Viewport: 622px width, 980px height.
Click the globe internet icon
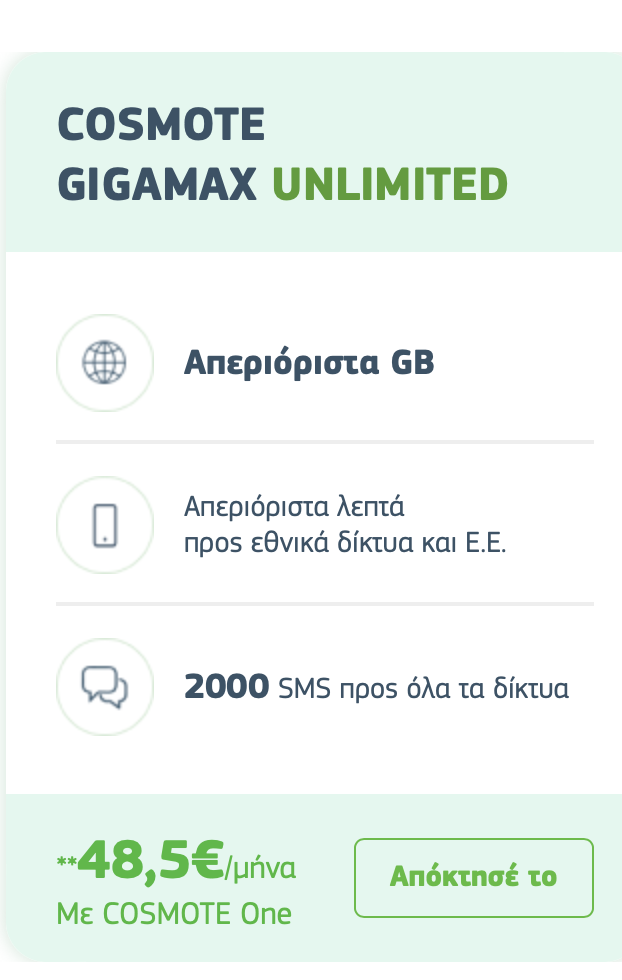tap(105, 362)
